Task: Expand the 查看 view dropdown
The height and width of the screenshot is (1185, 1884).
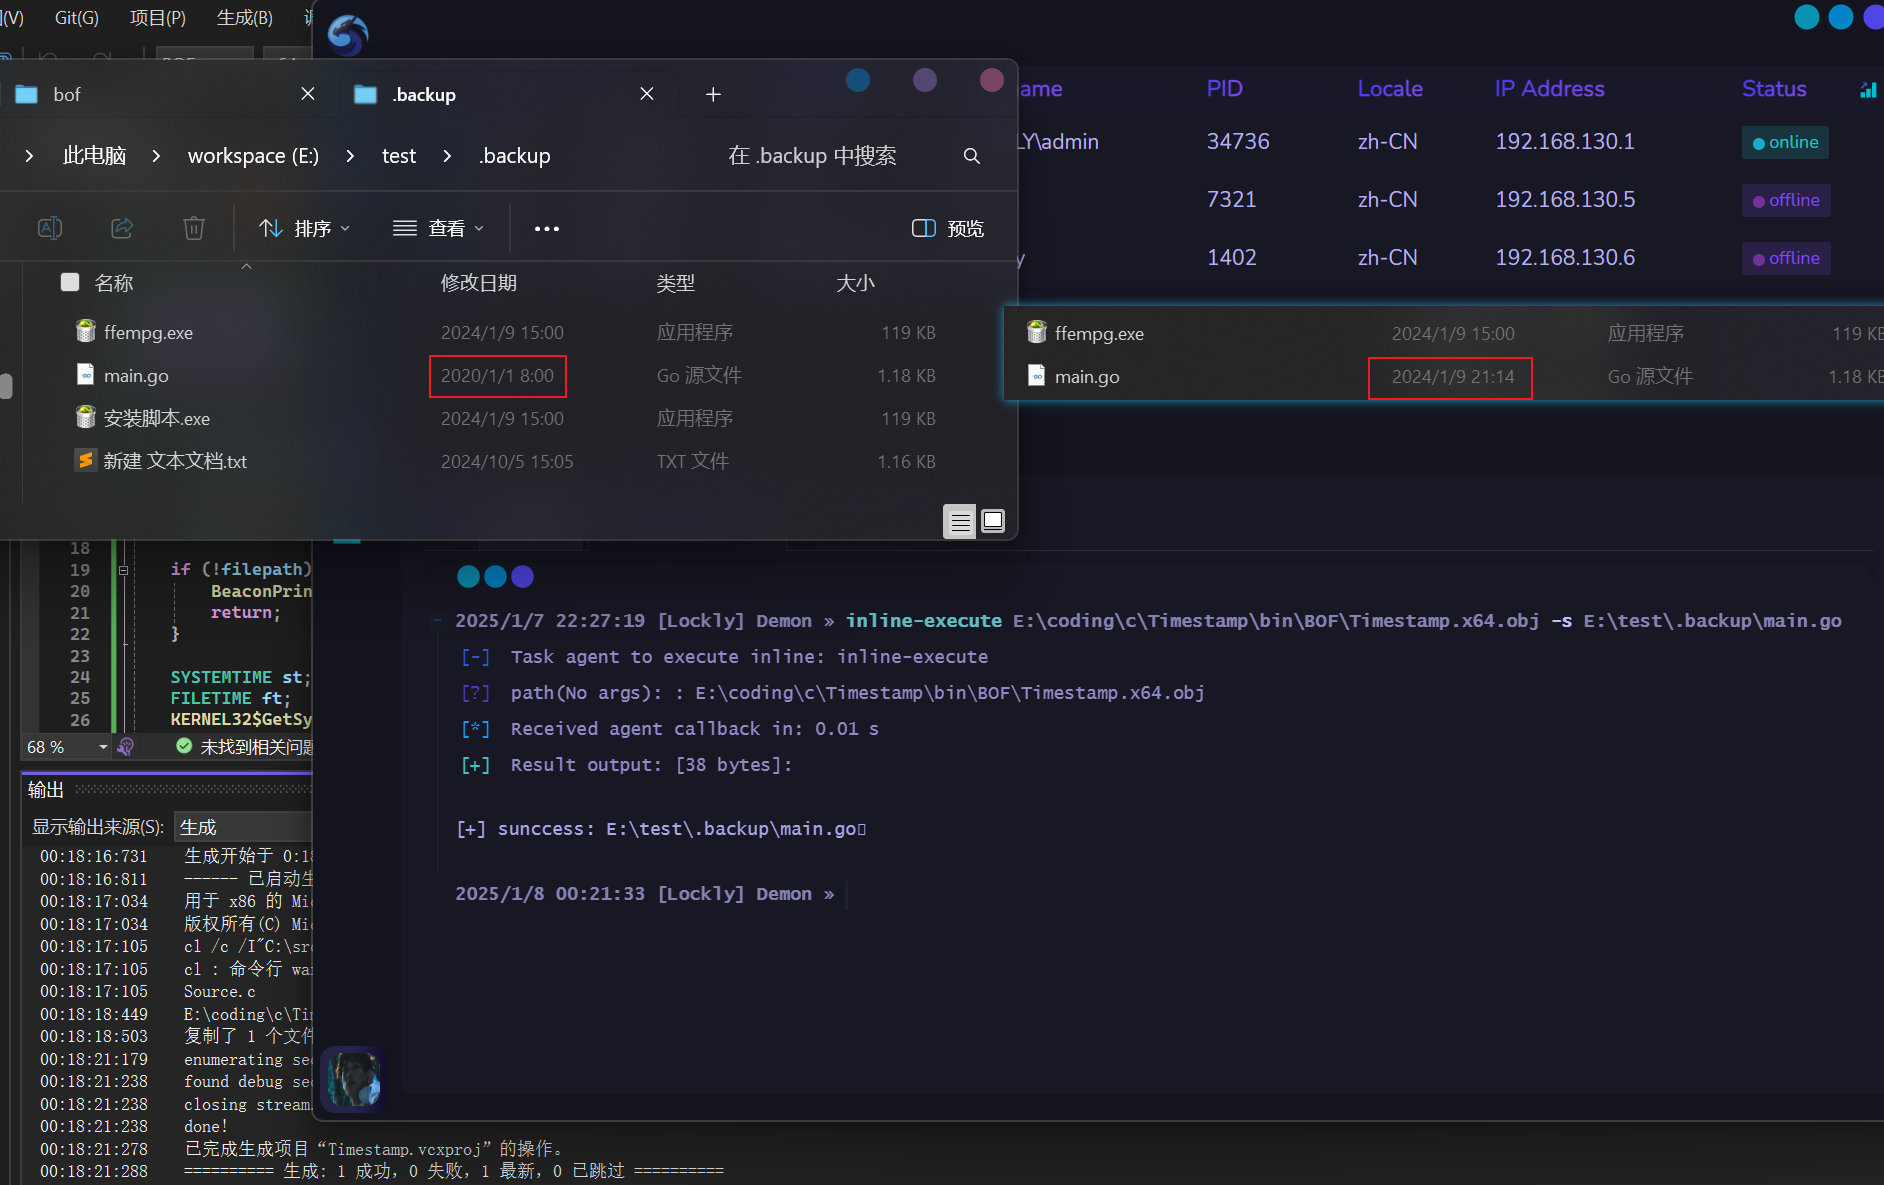Action: click(438, 229)
